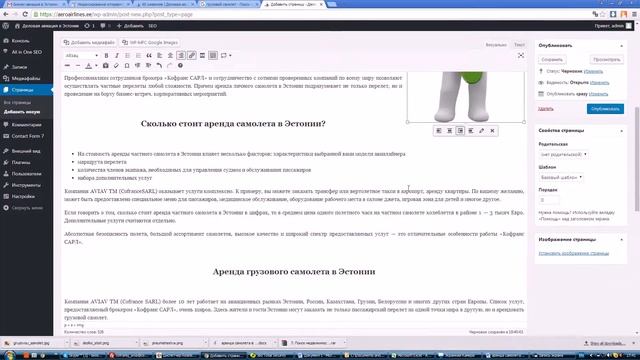
Task: Open keyboard shortcuts help icon
Action: click(180, 66)
